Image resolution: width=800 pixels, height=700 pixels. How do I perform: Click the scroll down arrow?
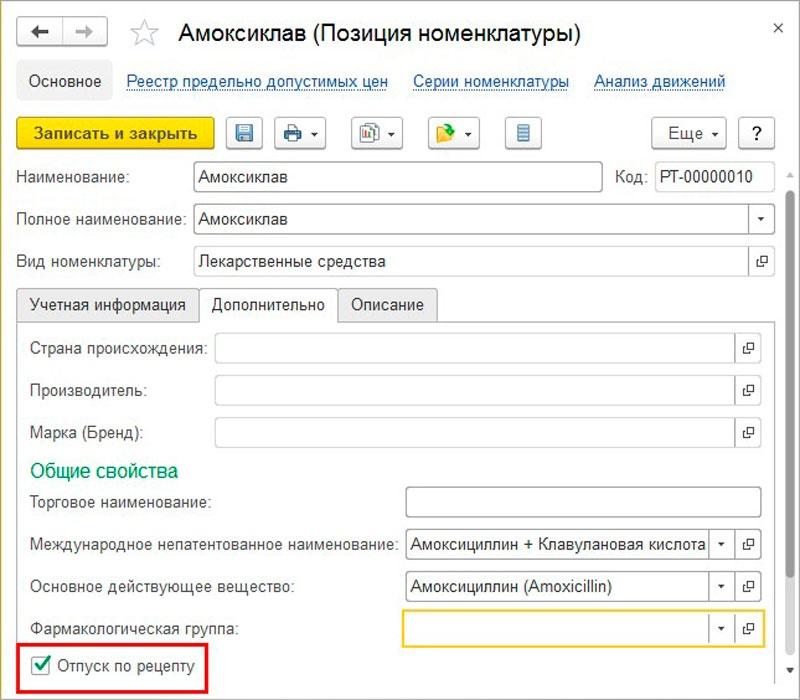pos(790,670)
